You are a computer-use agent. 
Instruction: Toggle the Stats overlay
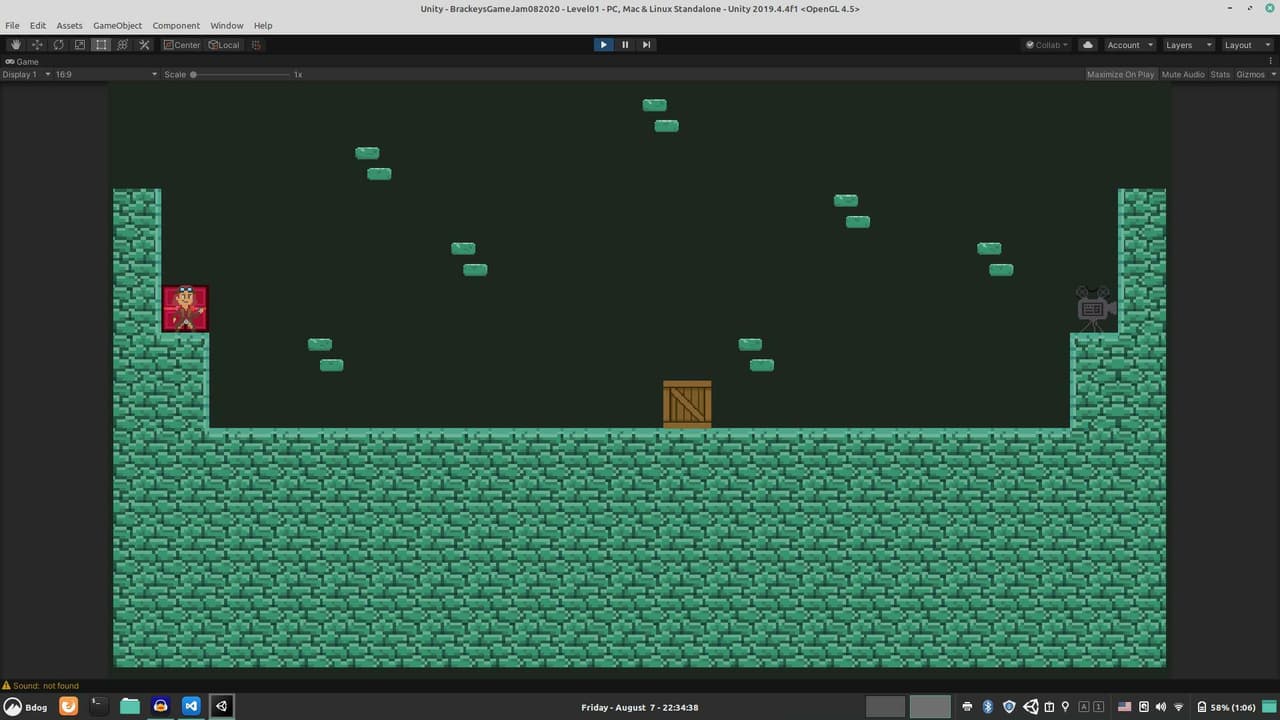[1220, 74]
